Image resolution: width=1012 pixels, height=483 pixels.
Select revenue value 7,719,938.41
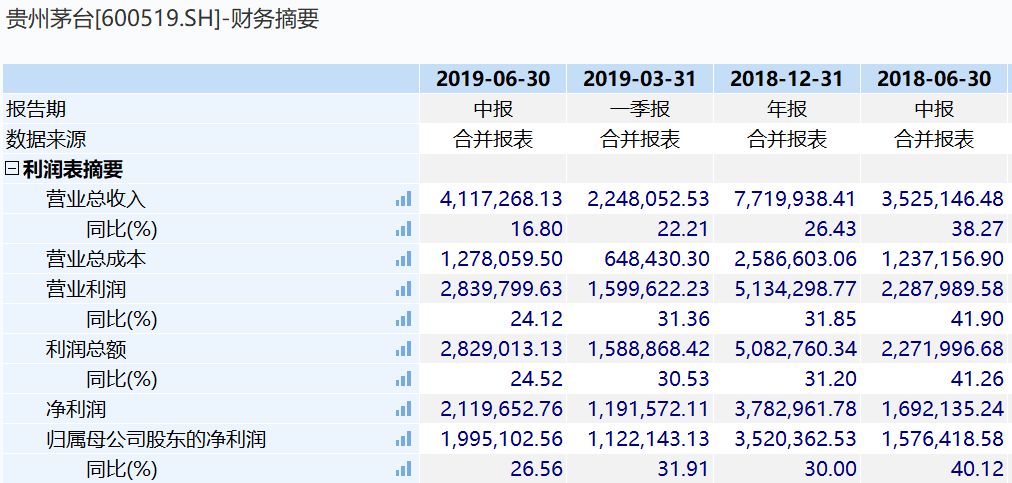point(795,199)
